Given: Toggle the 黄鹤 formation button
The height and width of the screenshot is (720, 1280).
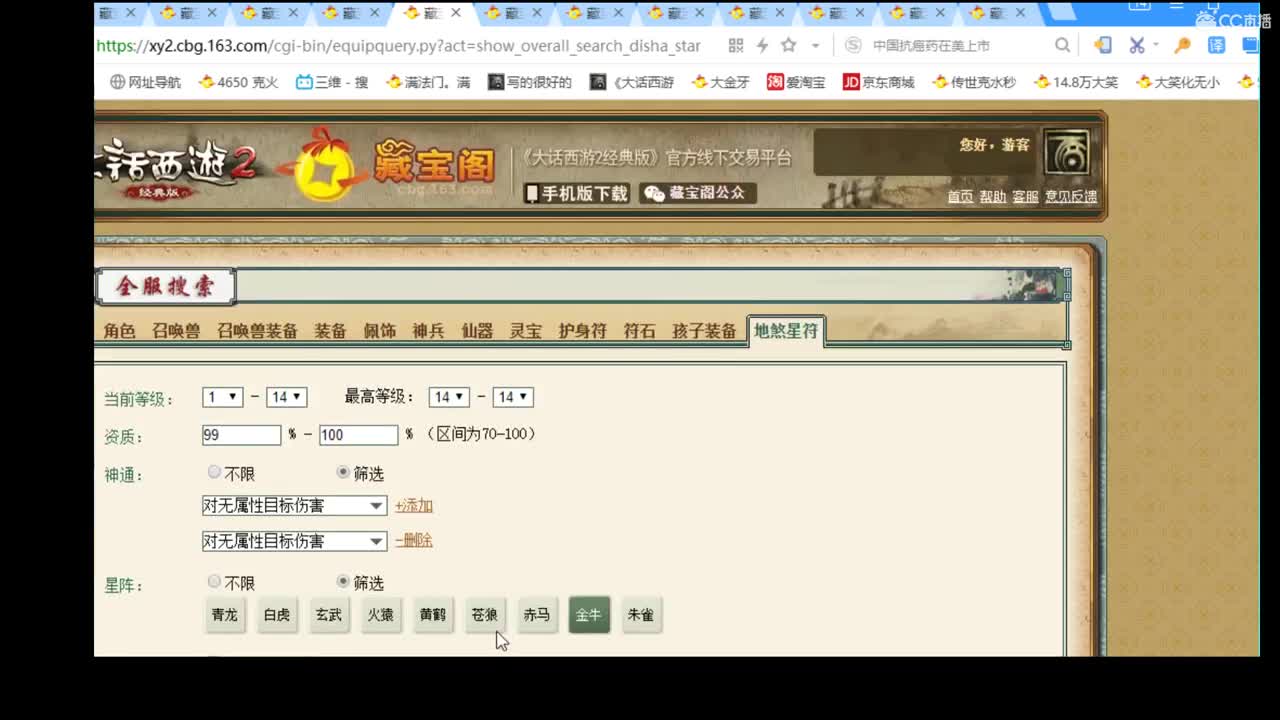Looking at the screenshot, I should click(433, 615).
